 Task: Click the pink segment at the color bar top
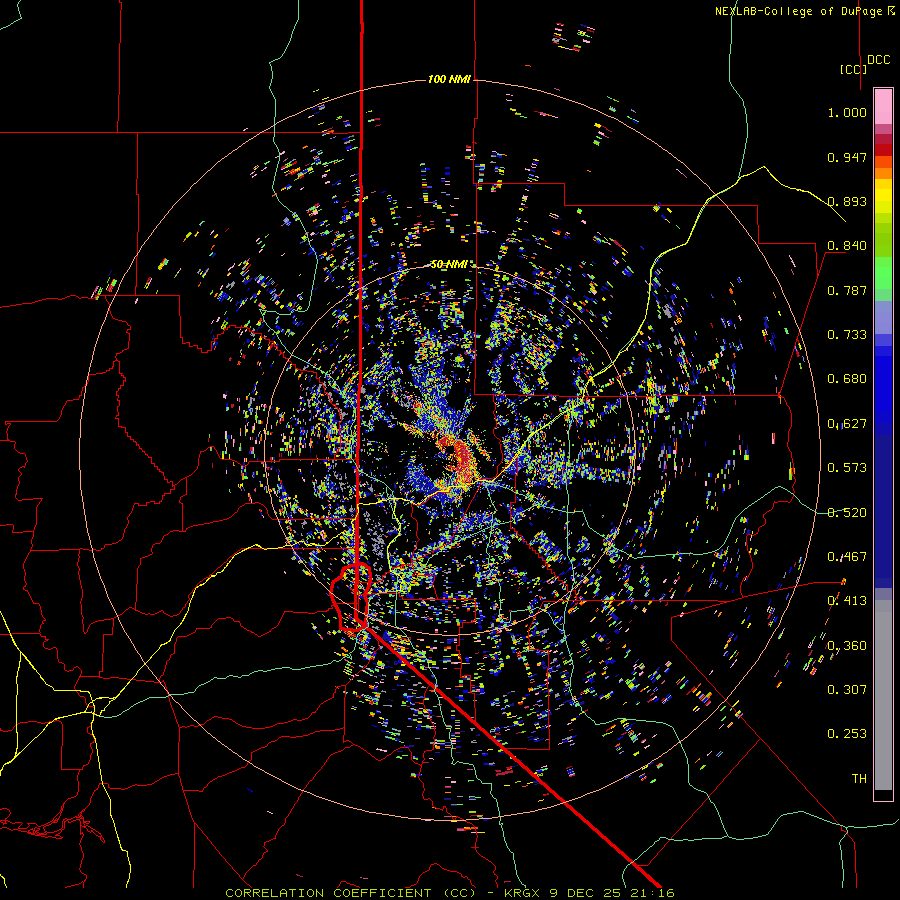coord(883,106)
